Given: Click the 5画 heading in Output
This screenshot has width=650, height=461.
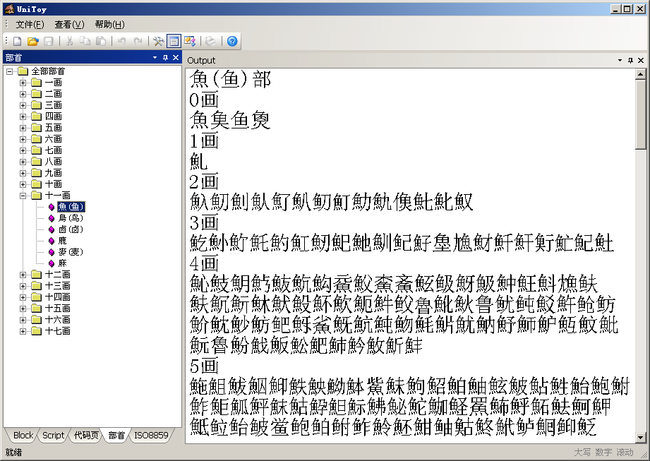Looking at the screenshot, I should (x=204, y=366).
